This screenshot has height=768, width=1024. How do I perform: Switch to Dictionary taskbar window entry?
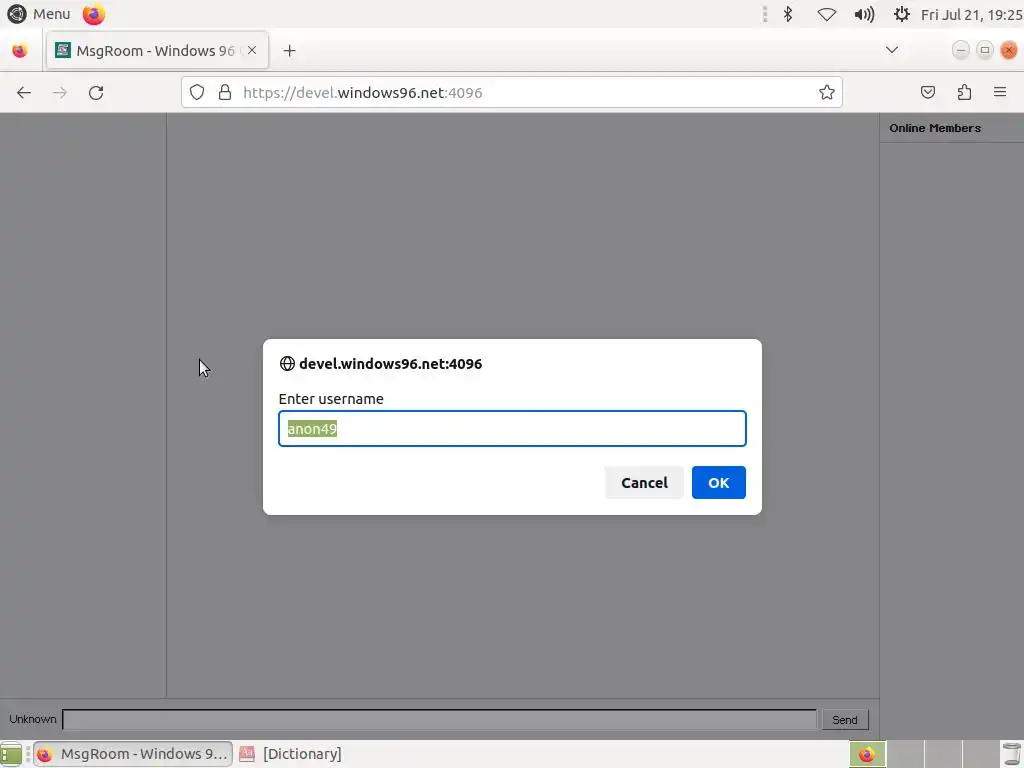coord(291,754)
